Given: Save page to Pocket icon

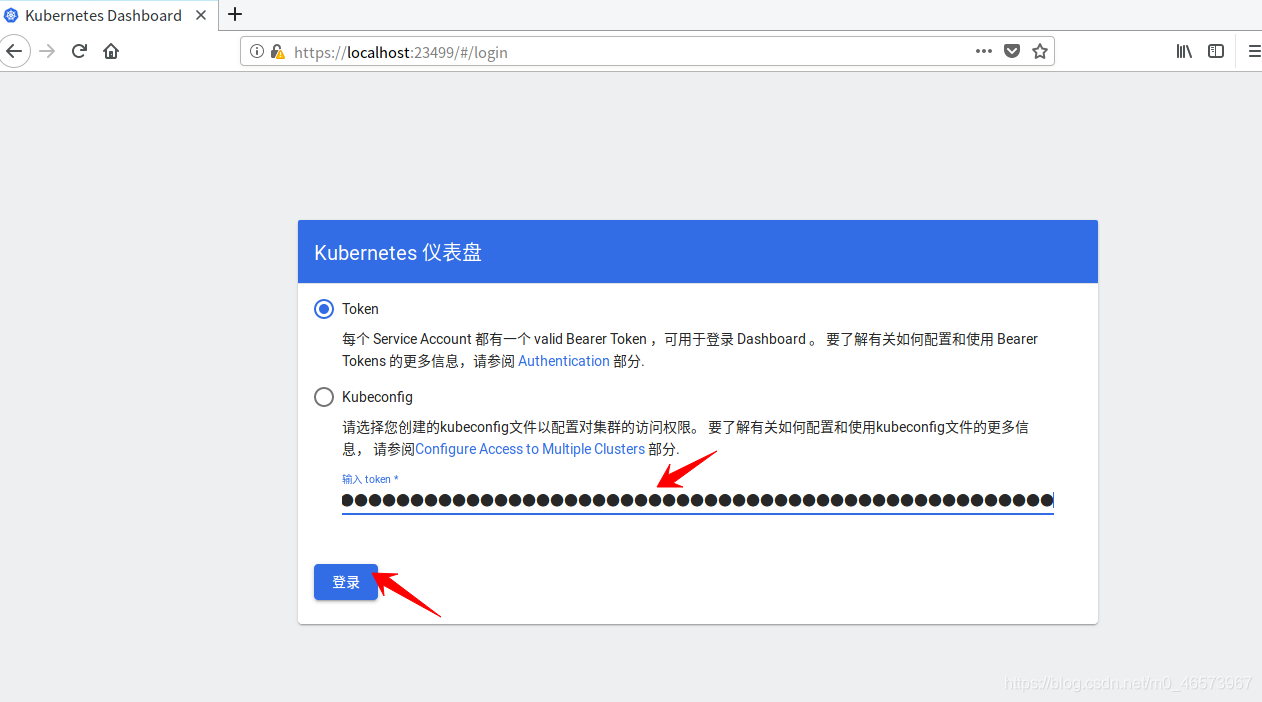Looking at the screenshot, I should click(1012, 51).
